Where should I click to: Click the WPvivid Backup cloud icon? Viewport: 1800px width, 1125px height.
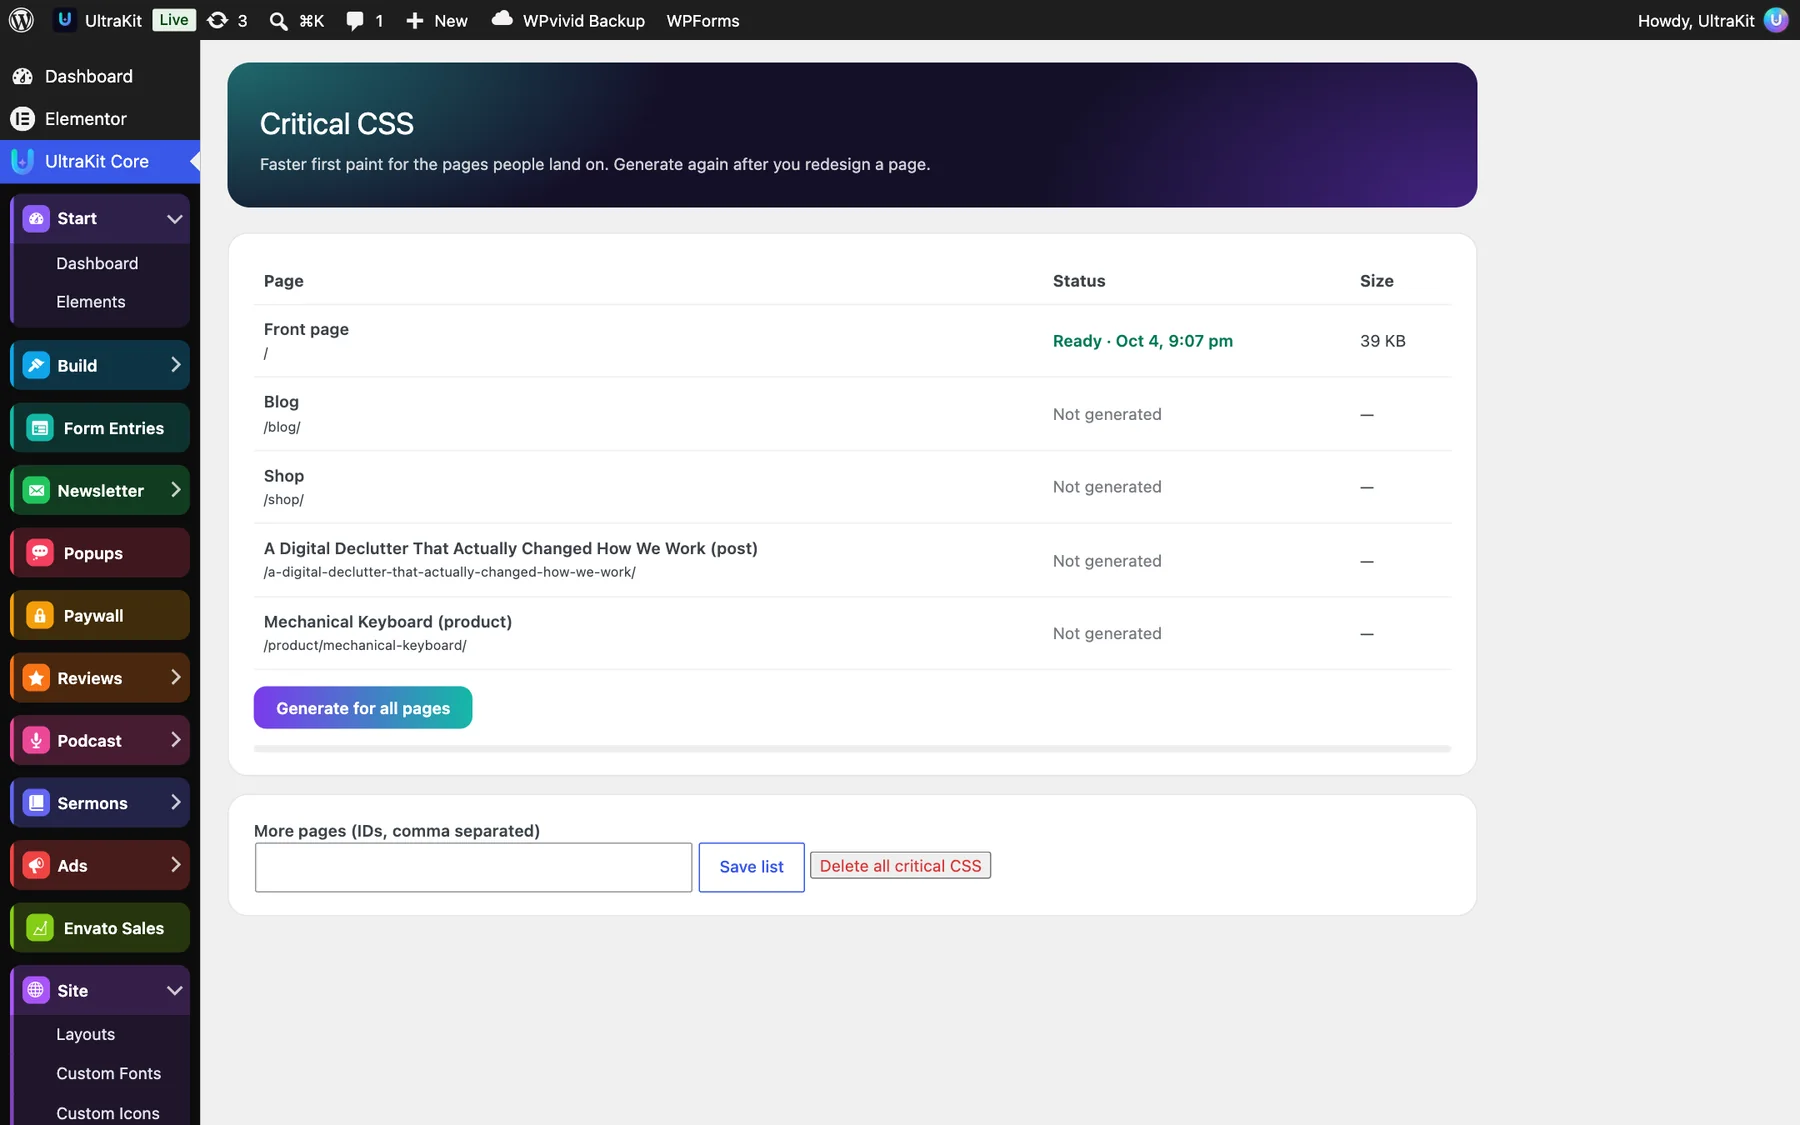tap(502, 19)
